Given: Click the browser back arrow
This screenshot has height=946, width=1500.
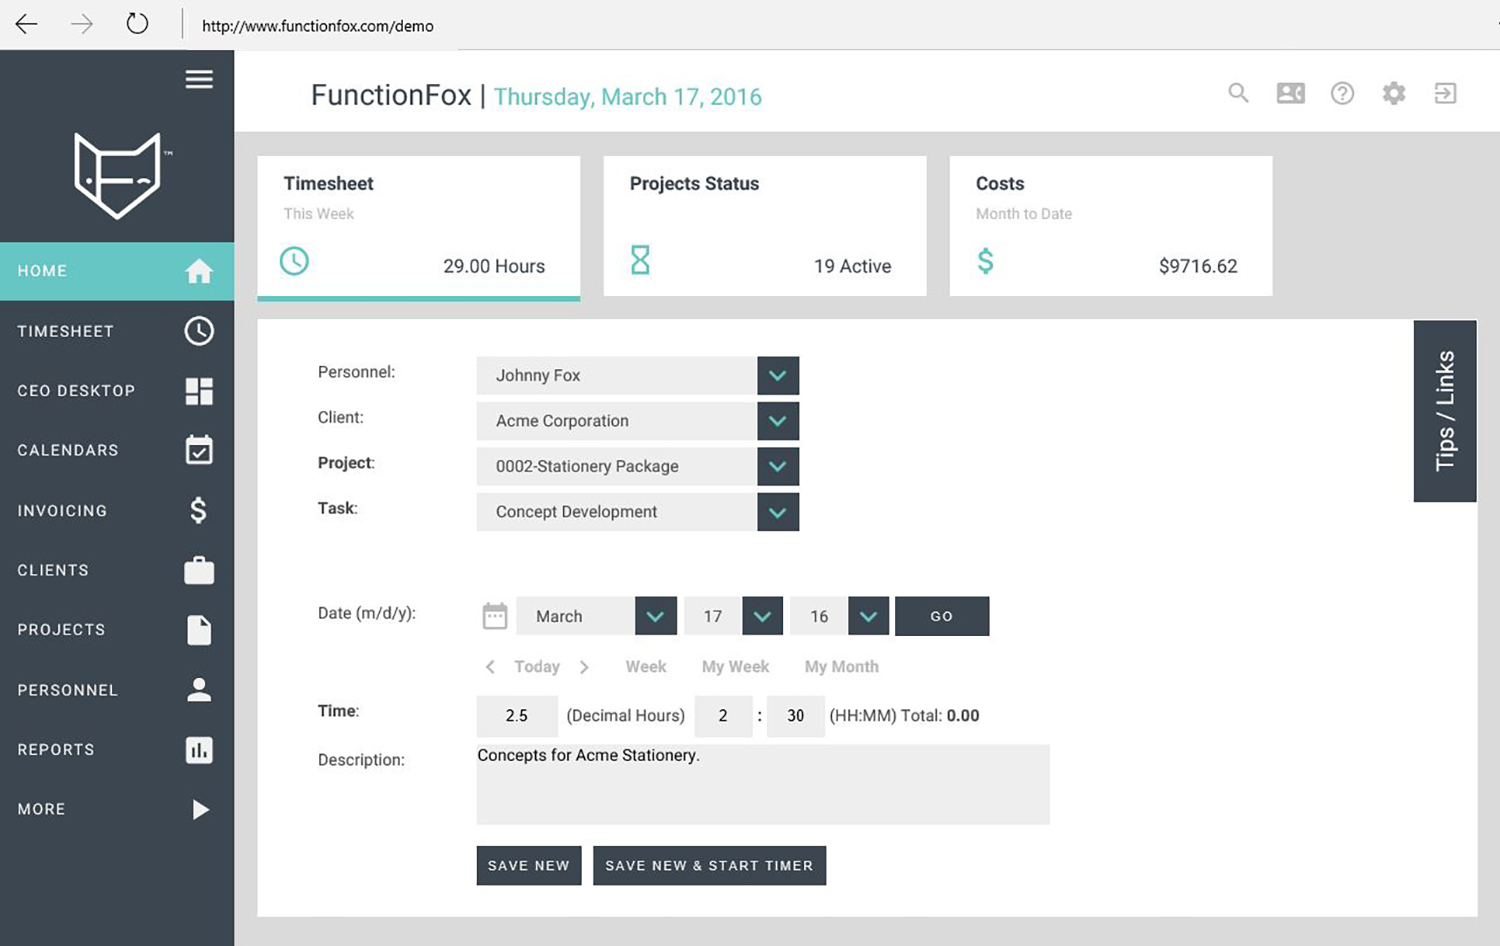Looking at the screenshot, I should click(x=27, y=24).
